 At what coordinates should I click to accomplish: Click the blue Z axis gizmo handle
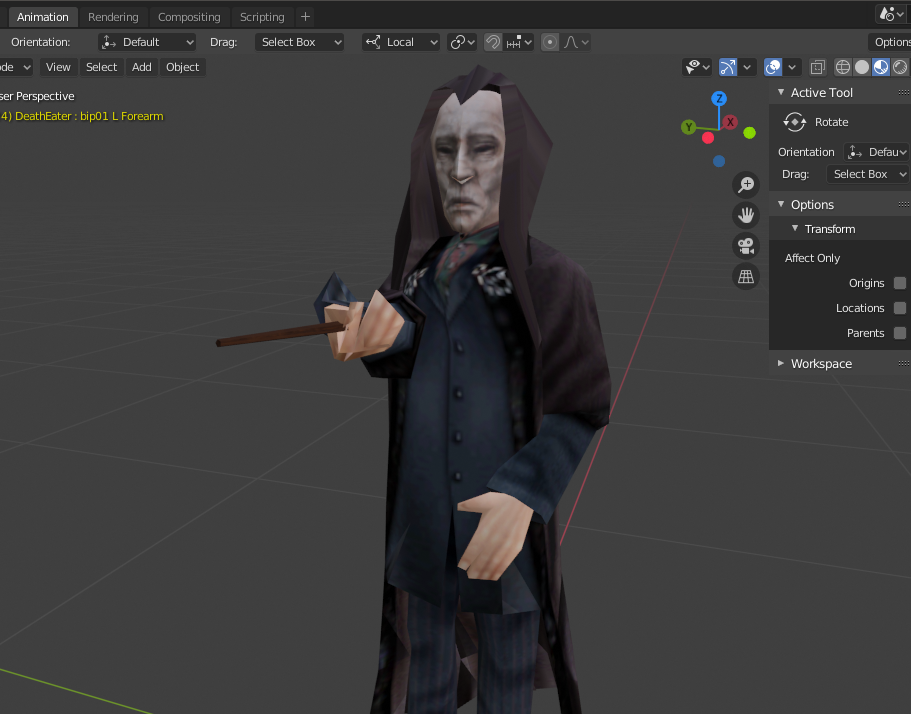[719, 98]
